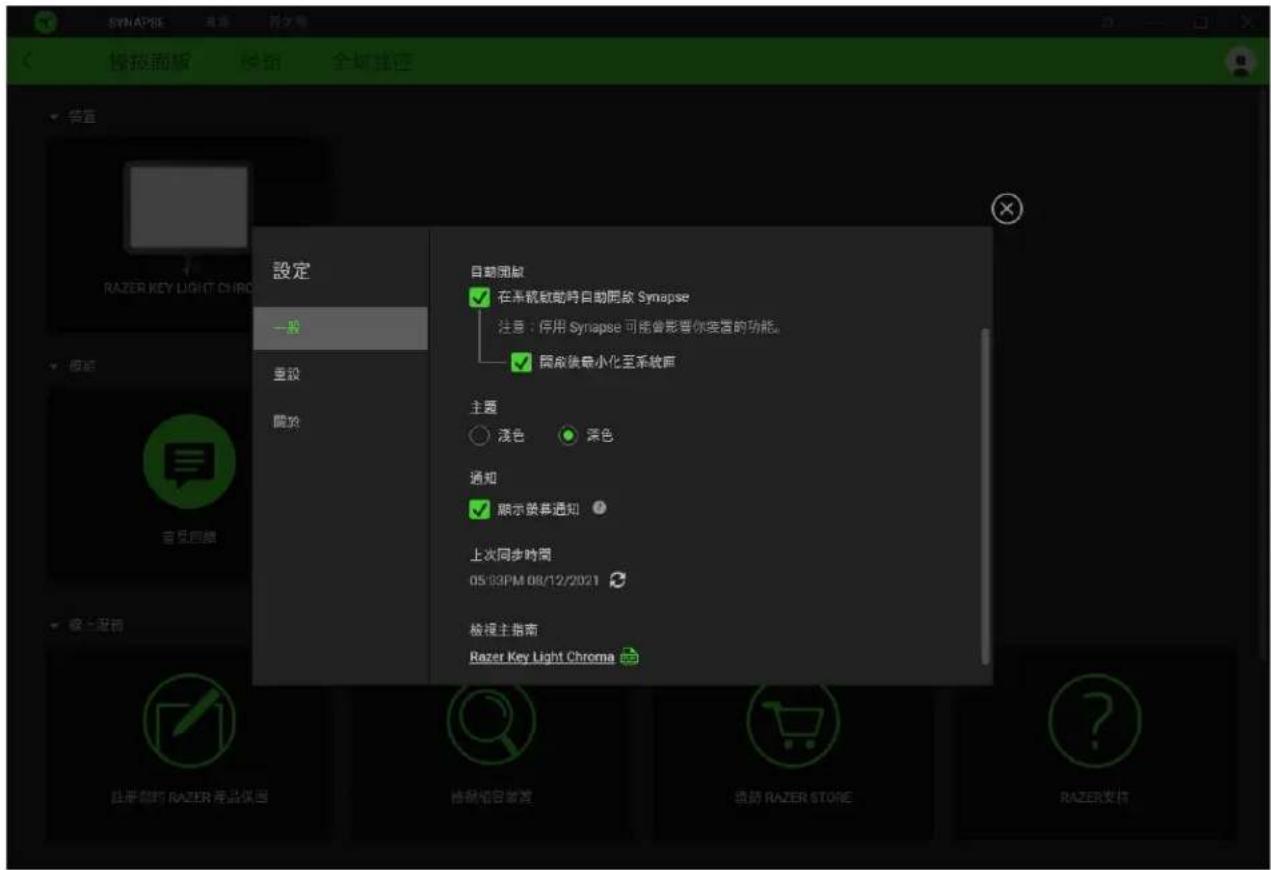Click the last sync time 05:33PM 08/12/2021
Image resolution: width=1271 pixels, height=870 pixels.
click(534, 580)
